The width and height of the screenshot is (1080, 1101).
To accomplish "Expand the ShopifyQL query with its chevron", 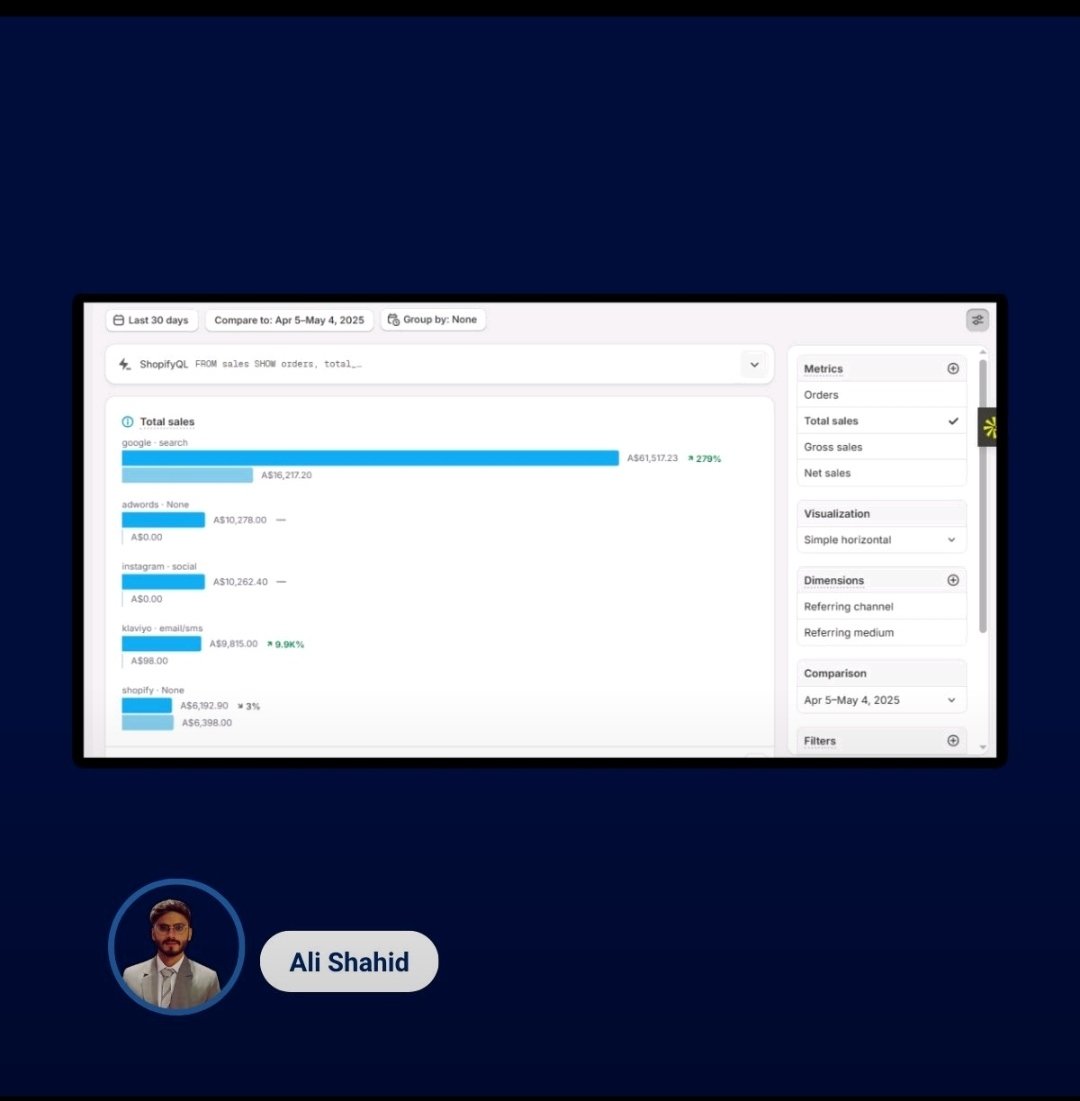I will point(754,364).
